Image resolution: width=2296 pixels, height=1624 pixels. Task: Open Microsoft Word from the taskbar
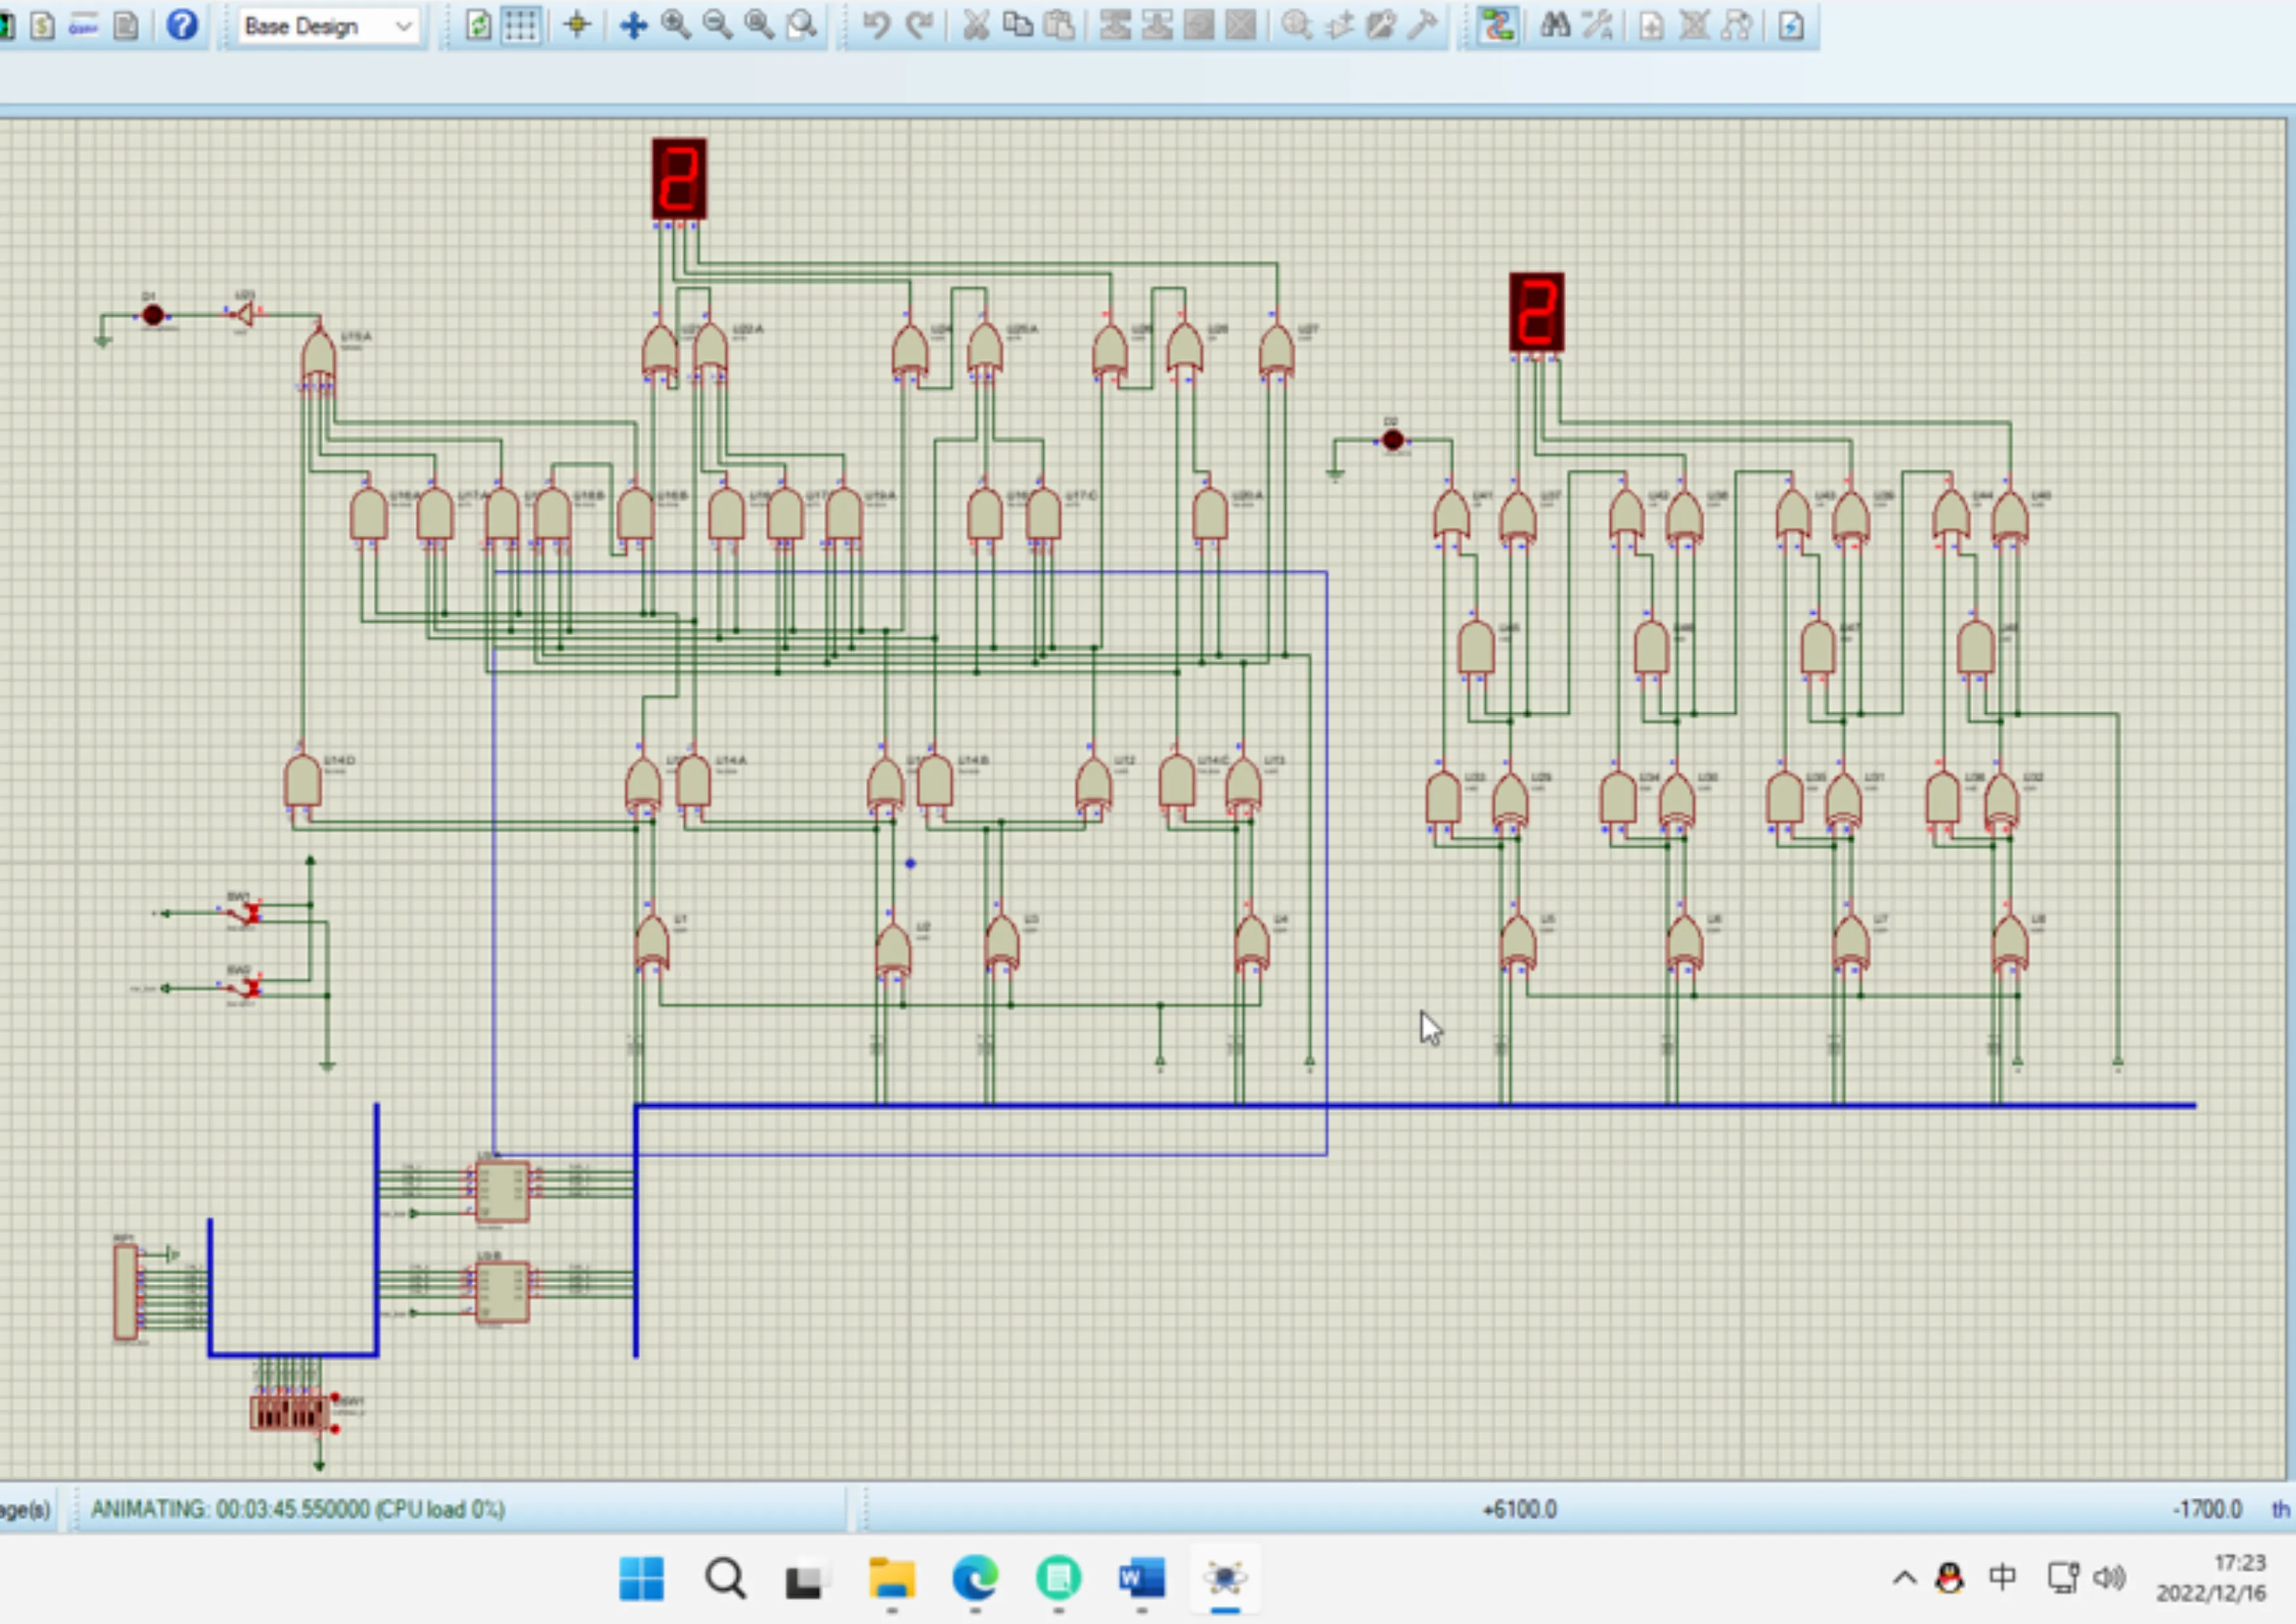click(1141, 1578)
